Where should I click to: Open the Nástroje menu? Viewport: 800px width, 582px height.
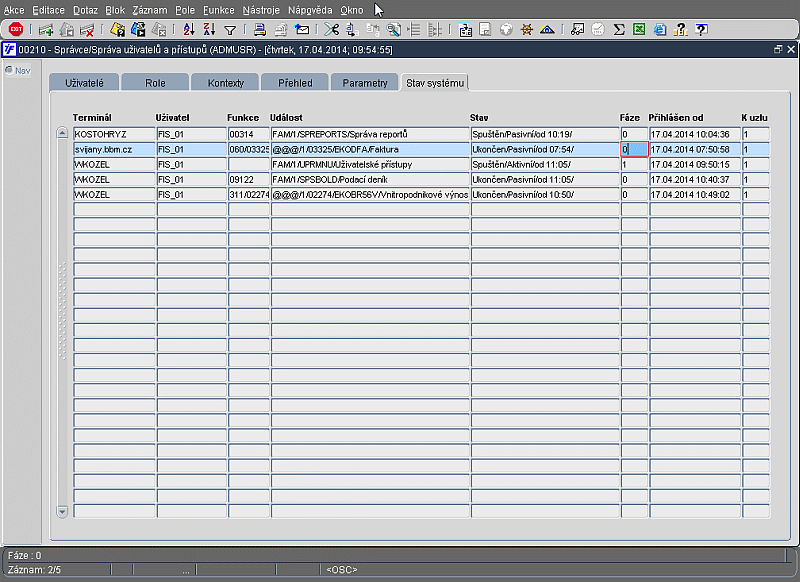[x=261, y=10]
